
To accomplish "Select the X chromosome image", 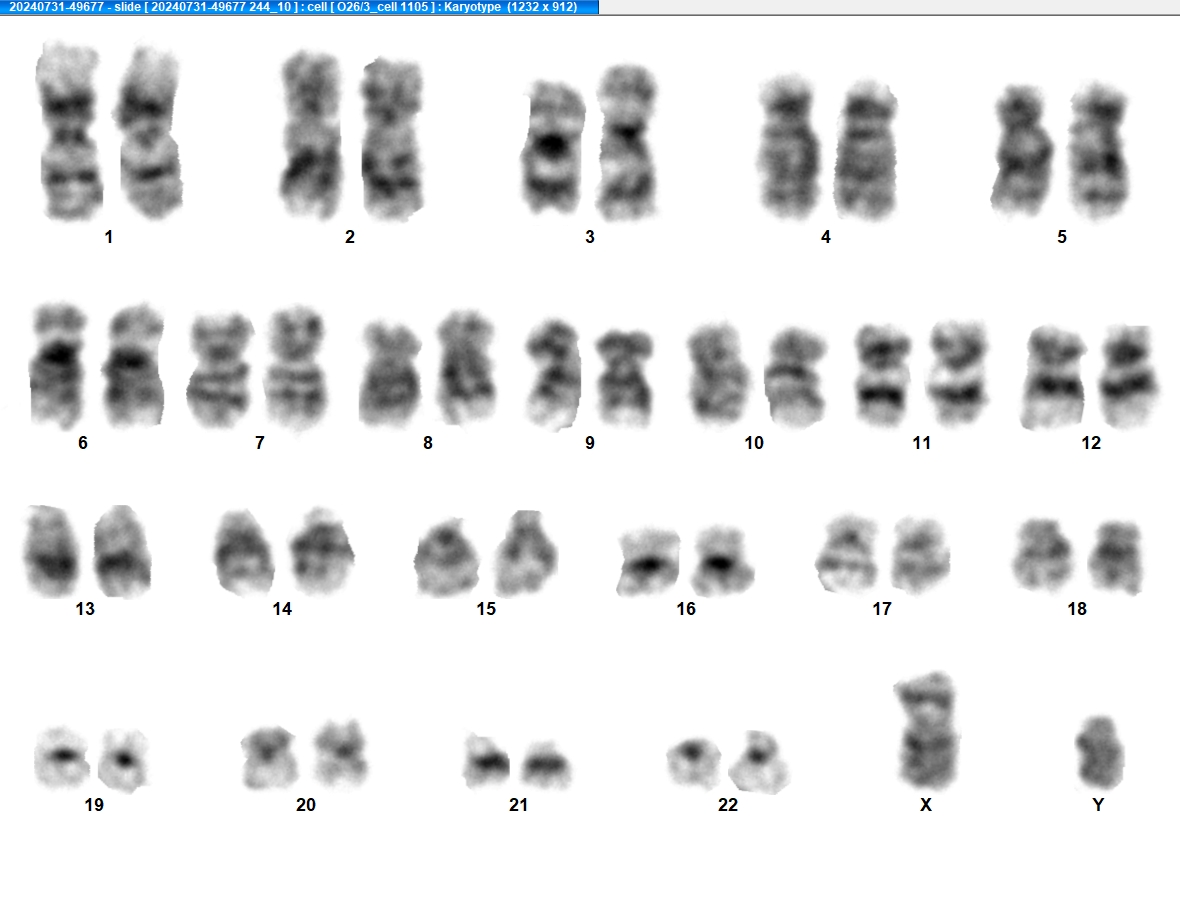I will (x=926, y=730).
